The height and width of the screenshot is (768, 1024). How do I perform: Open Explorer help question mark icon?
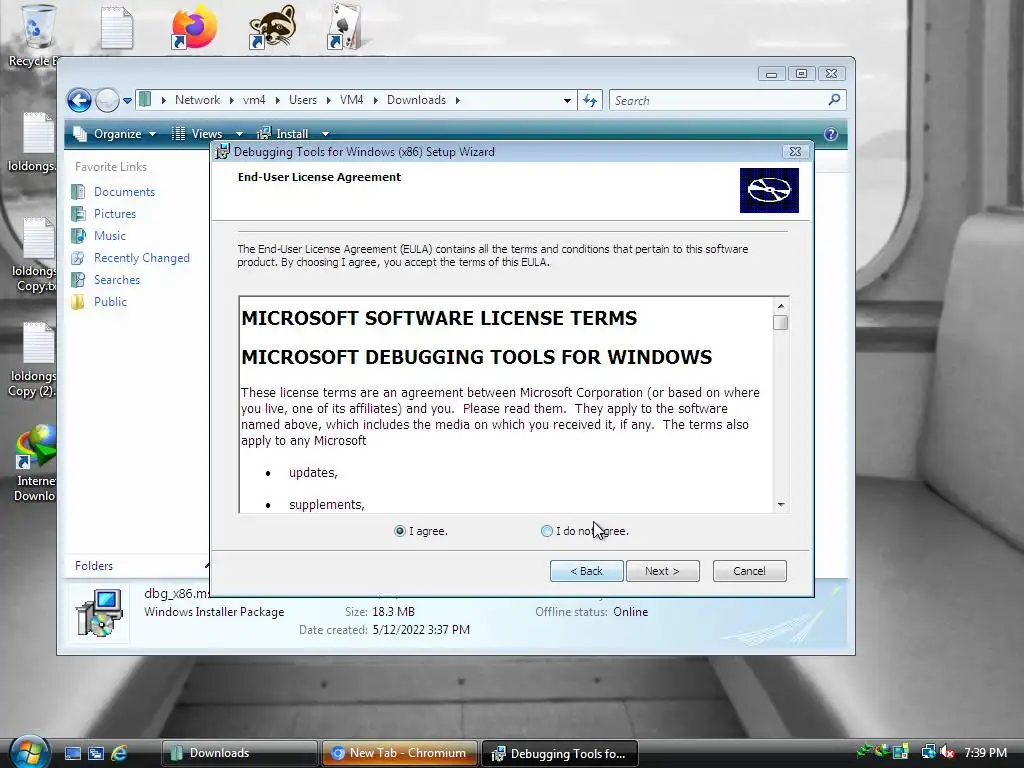point(831,134)
